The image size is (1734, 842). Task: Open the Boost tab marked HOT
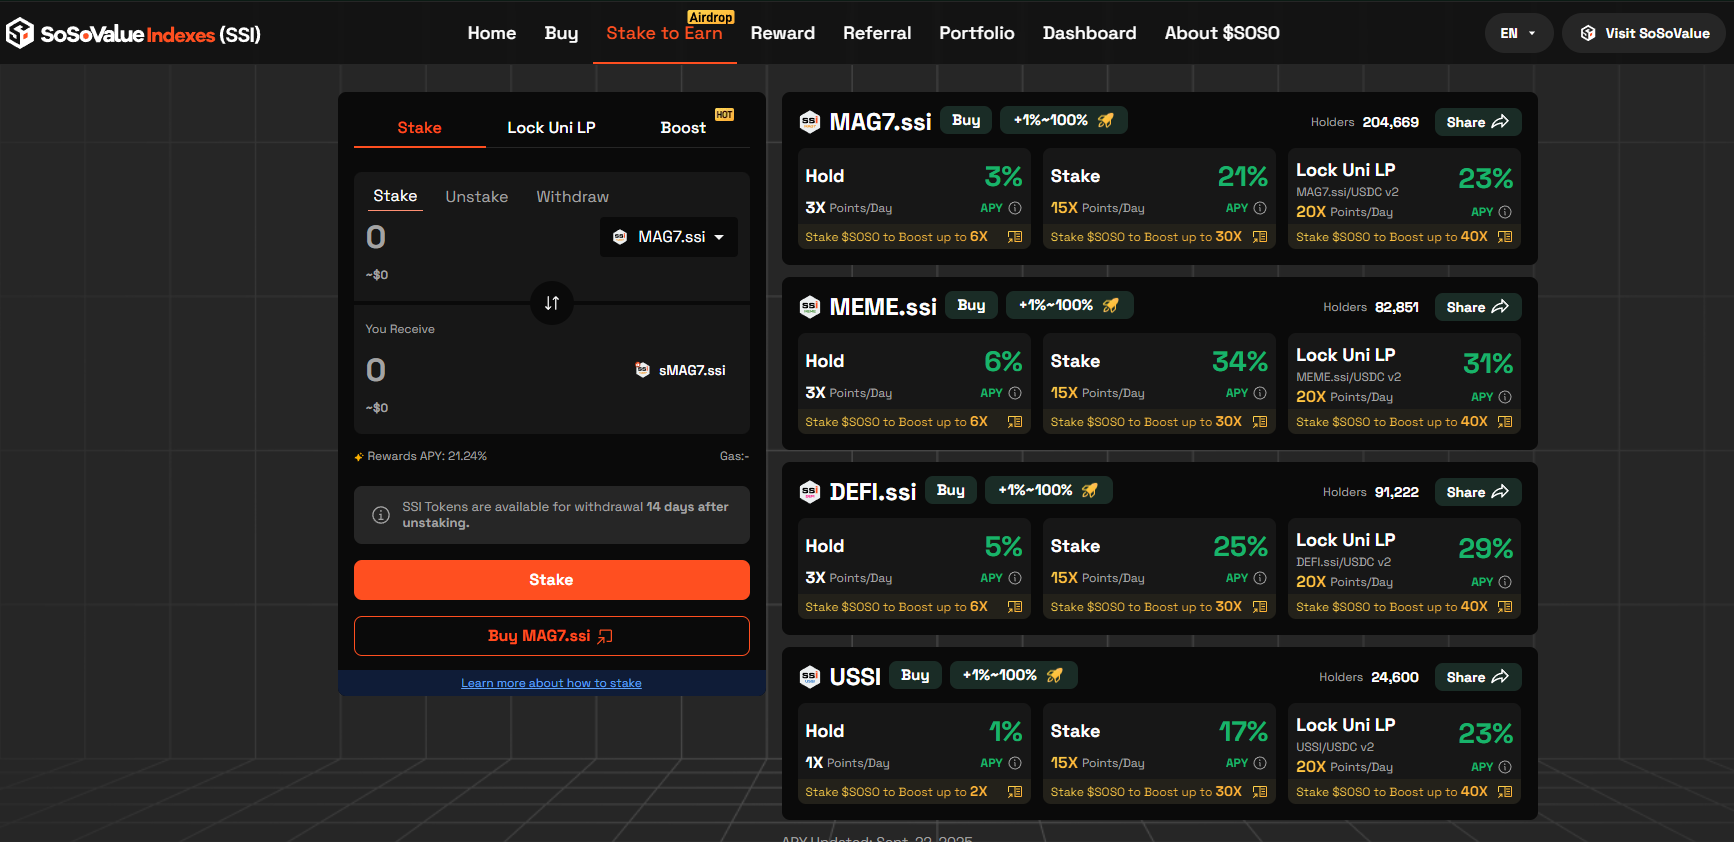point(683,128)
